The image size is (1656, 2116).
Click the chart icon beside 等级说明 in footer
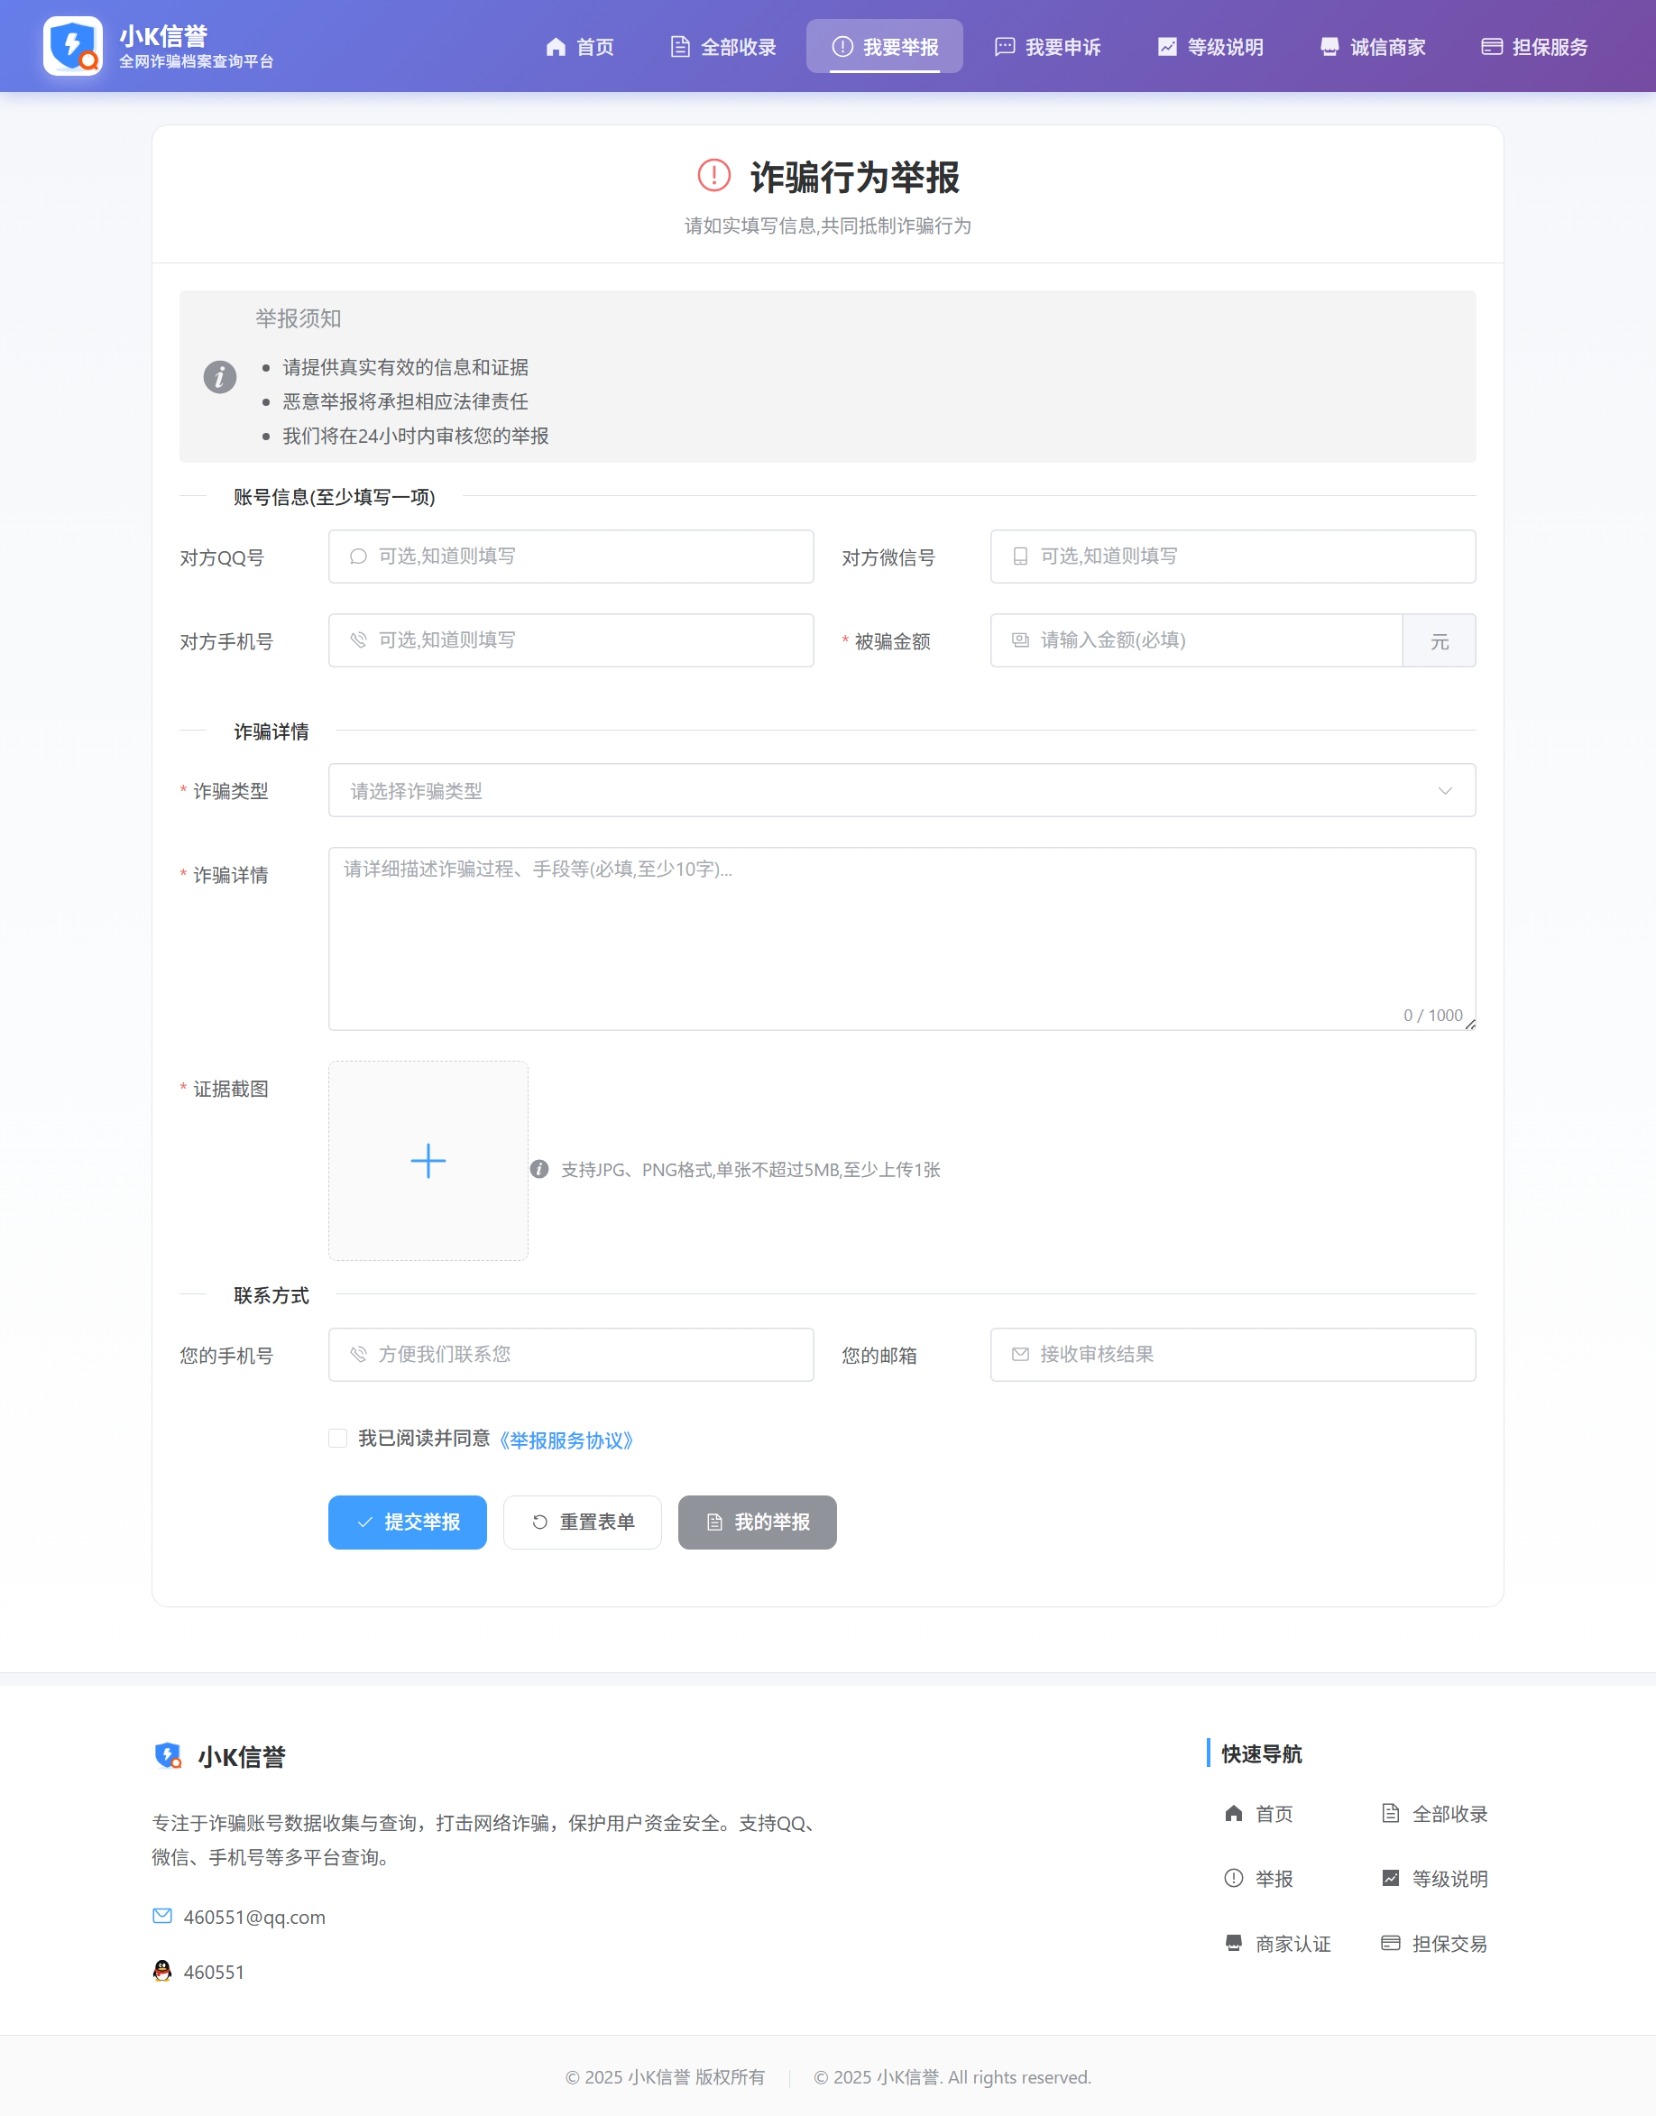(1392, 1878)
